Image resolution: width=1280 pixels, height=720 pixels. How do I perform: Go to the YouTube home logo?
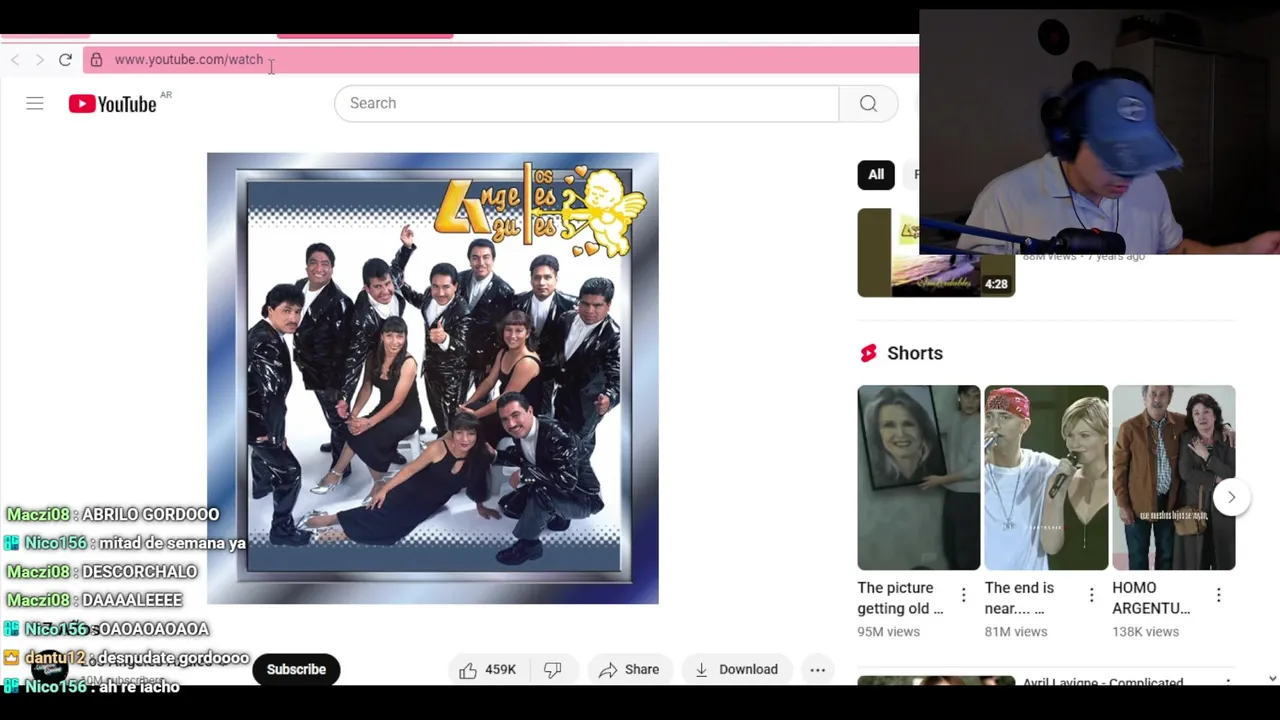113,104
